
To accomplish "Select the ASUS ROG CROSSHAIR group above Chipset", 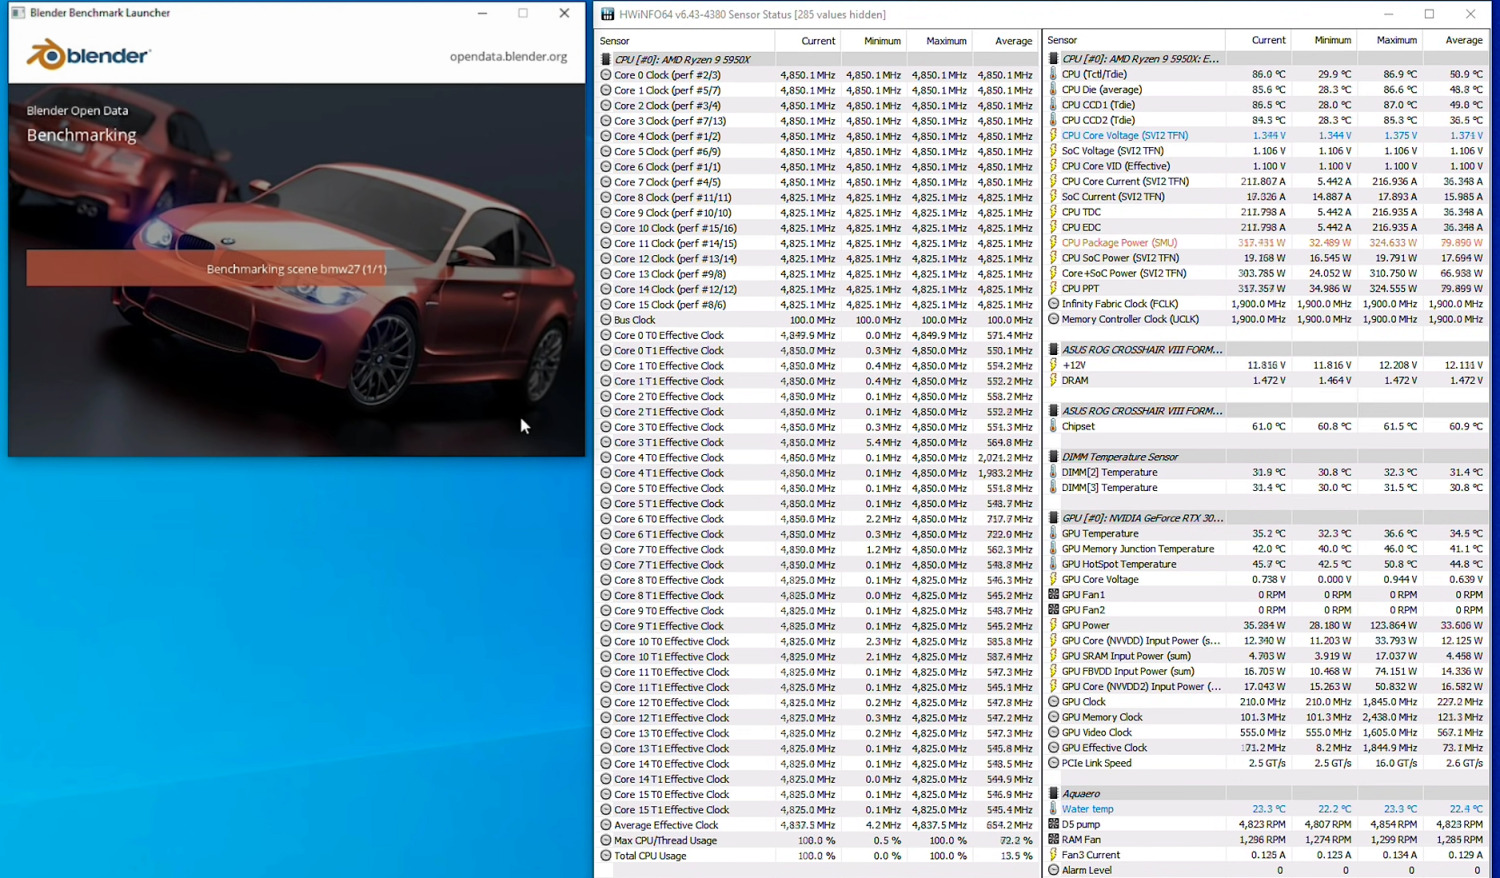I will pyautogui.click(x=1141, y=411).
